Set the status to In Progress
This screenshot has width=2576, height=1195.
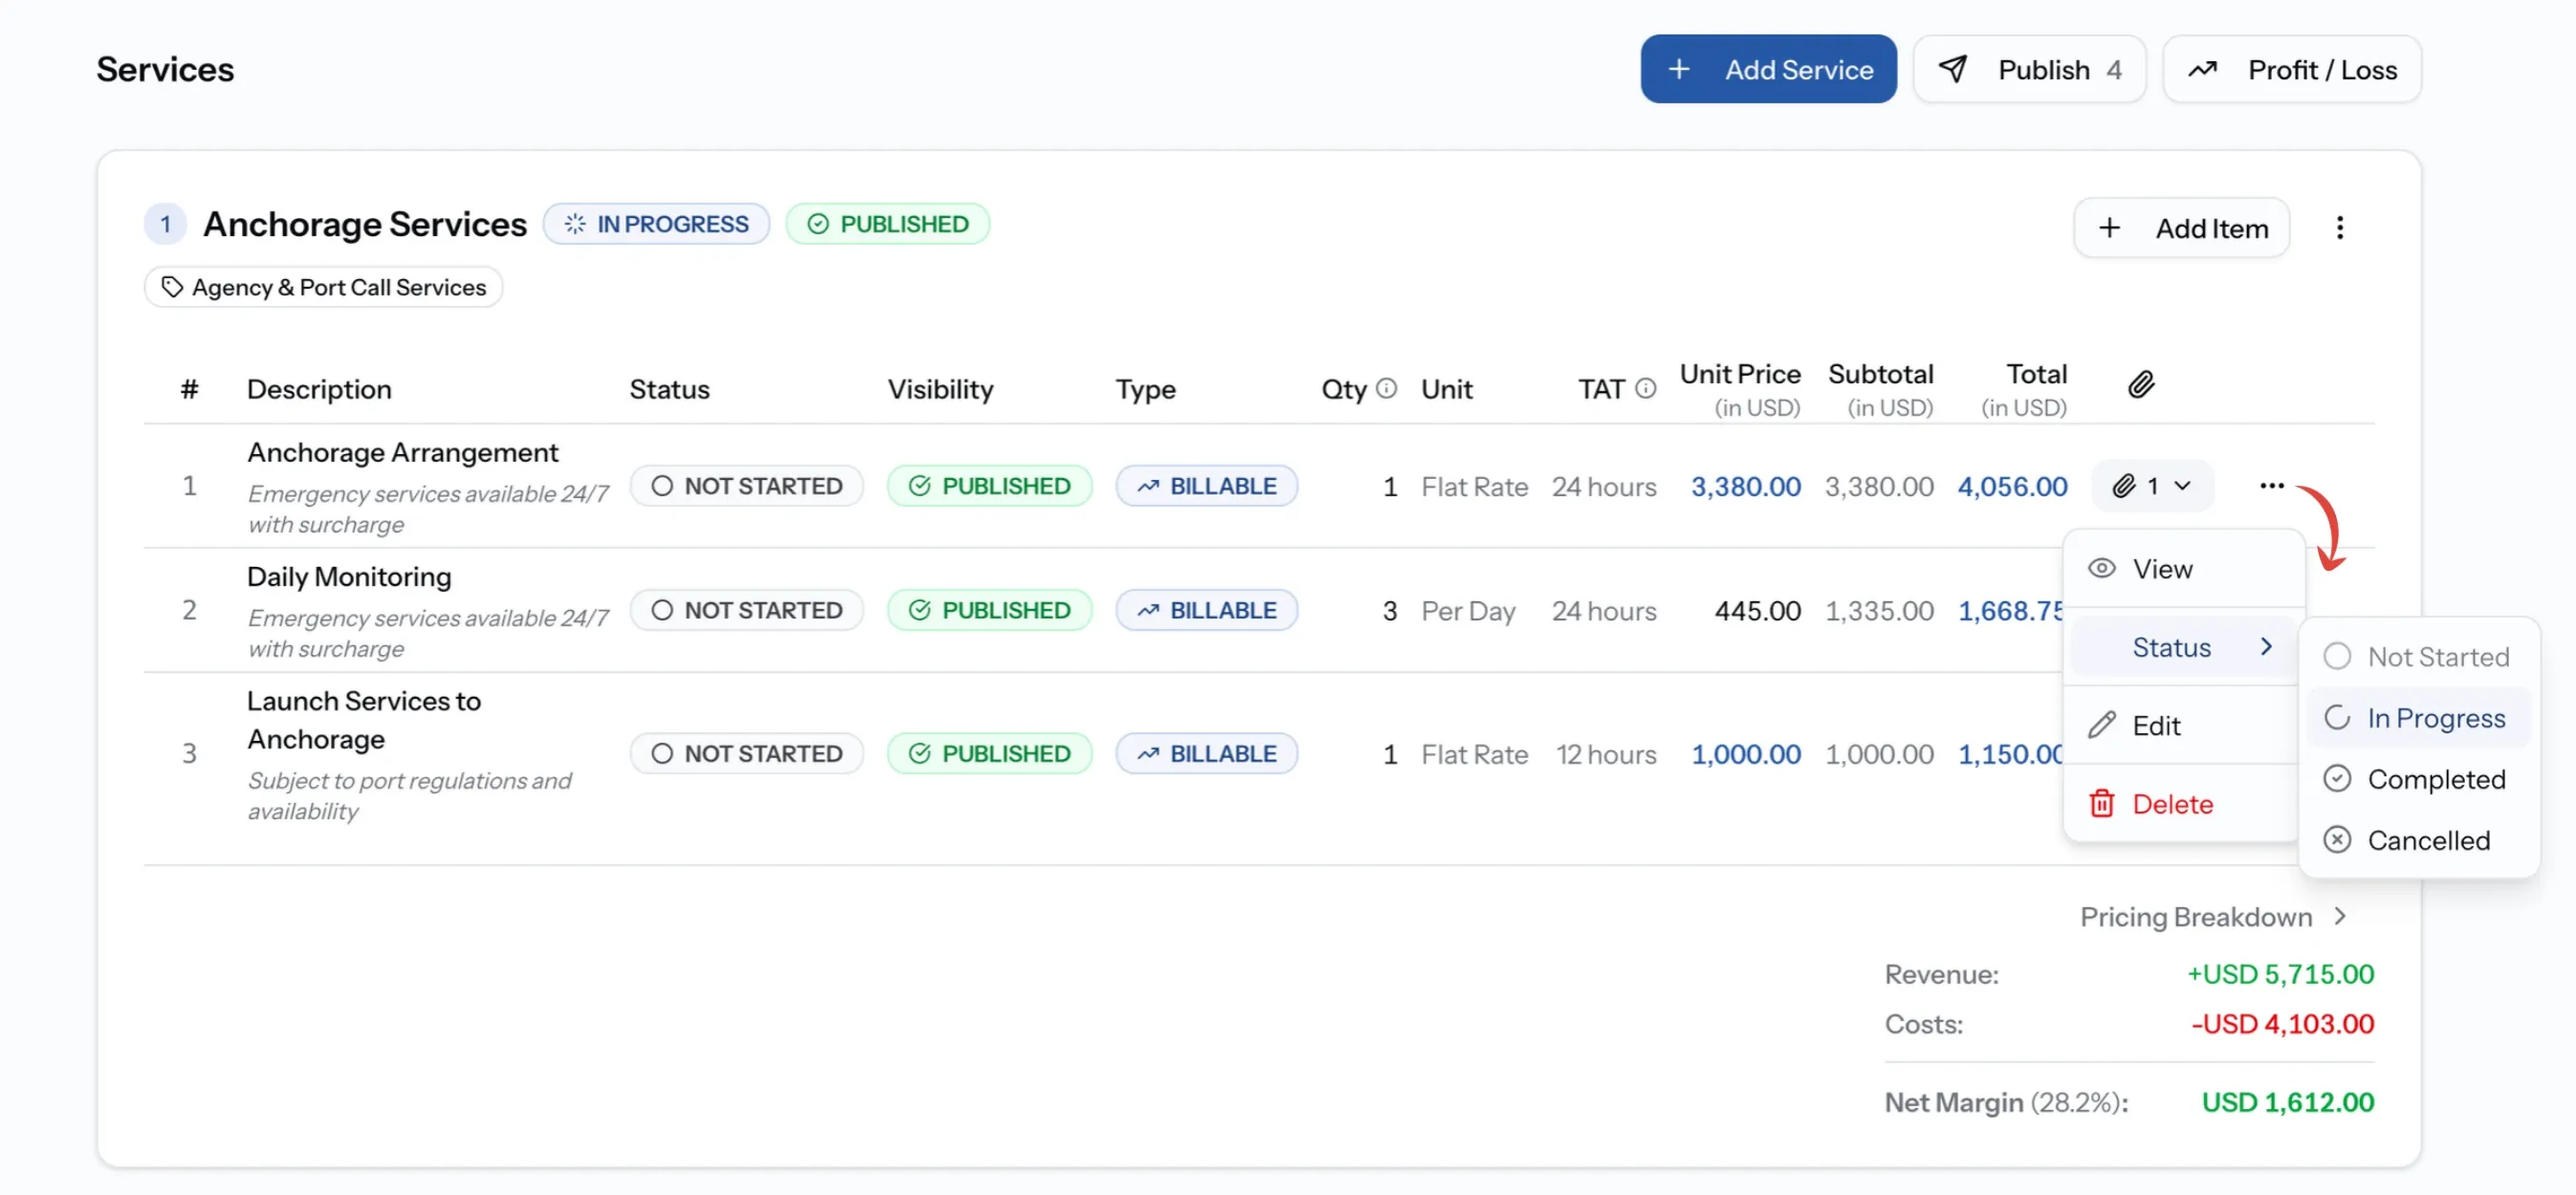coord(2418,718)
